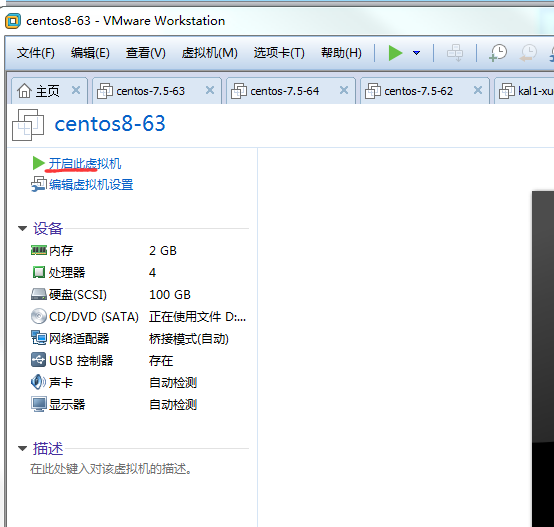This screenshot has height=527, width=554.
Task: Open the 查看(V) menu
Action: pyautogui.click(x=146, y=53)
